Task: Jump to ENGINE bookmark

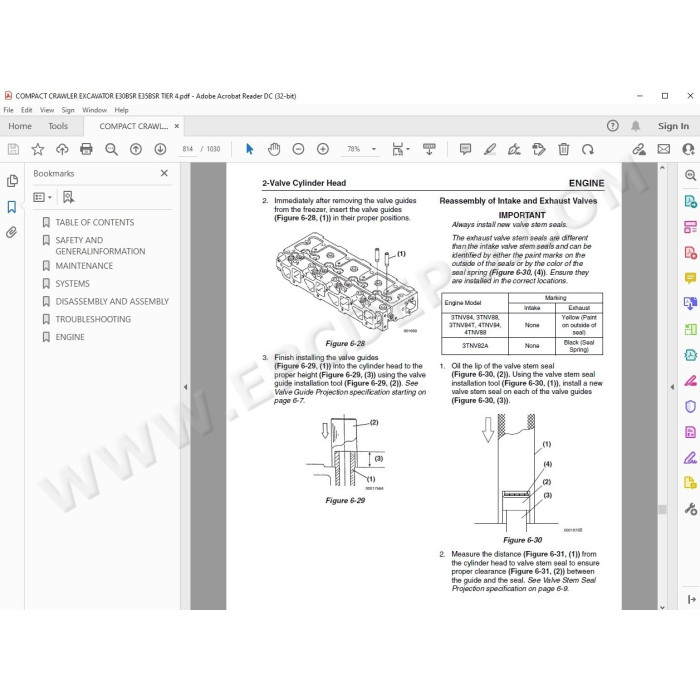Action: click(x=70, y=338)
